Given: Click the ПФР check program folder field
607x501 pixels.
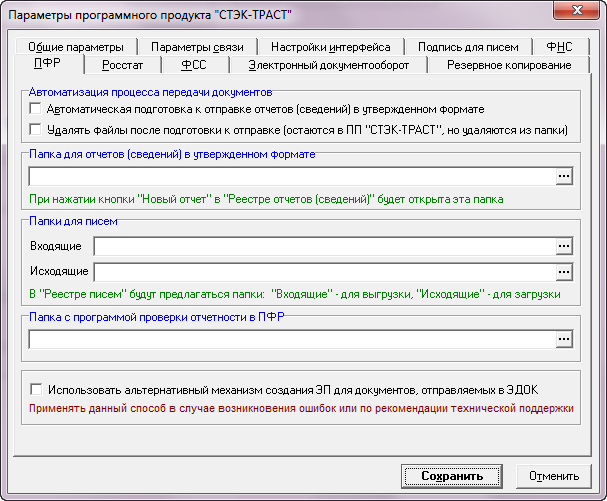Looking at the screenshot, I should (293, 339).
